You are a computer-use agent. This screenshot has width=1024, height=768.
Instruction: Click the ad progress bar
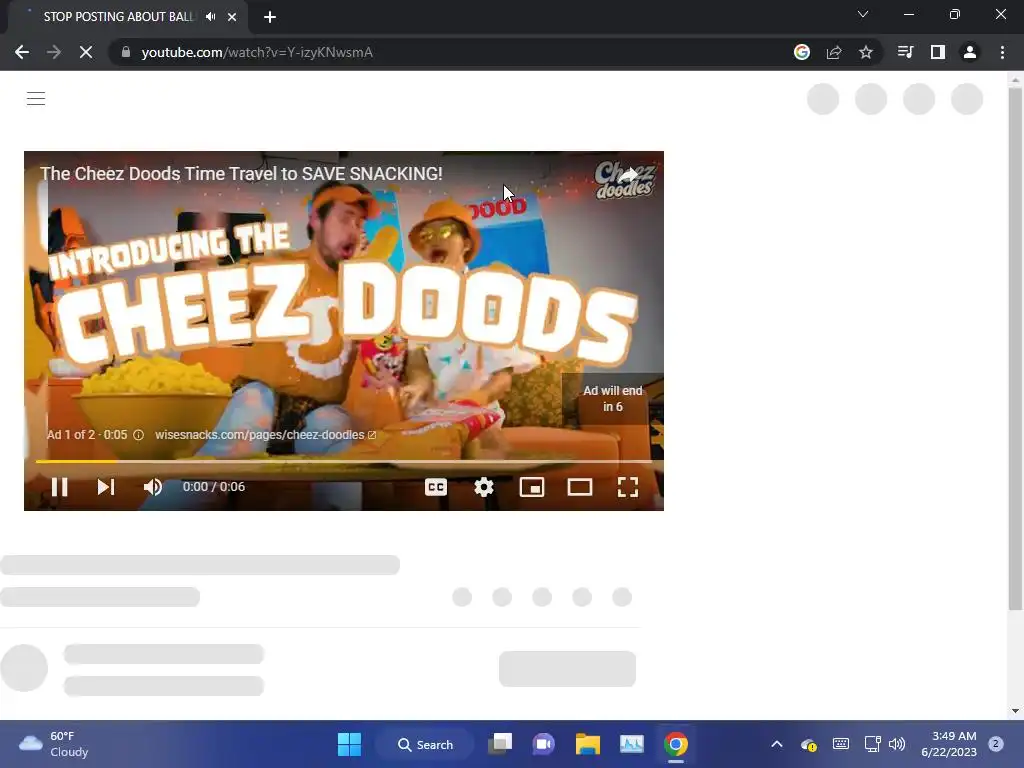pos(344,462)
